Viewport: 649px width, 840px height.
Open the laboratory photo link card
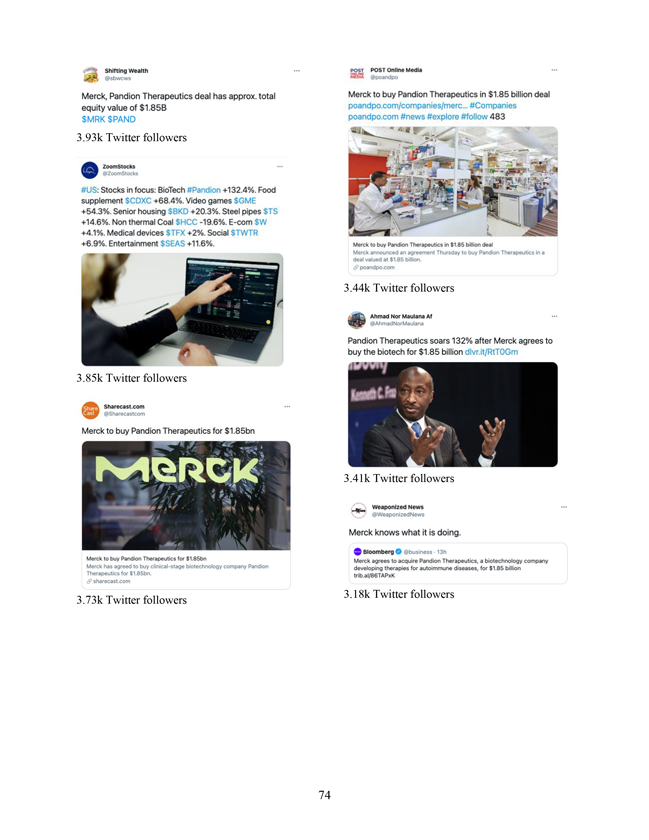tap(453, 201)
